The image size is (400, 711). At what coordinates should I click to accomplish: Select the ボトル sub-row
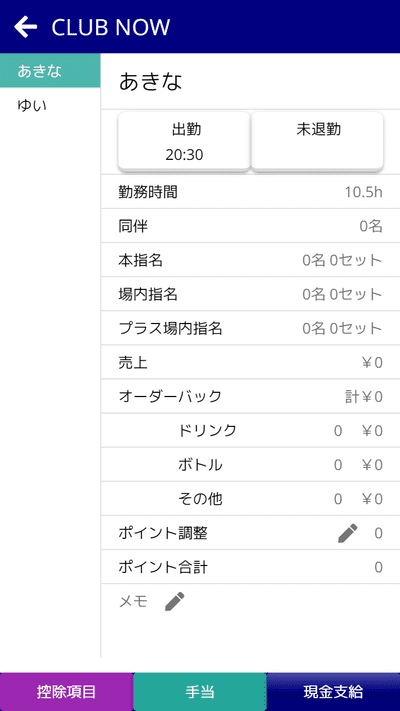coord(250,465)
